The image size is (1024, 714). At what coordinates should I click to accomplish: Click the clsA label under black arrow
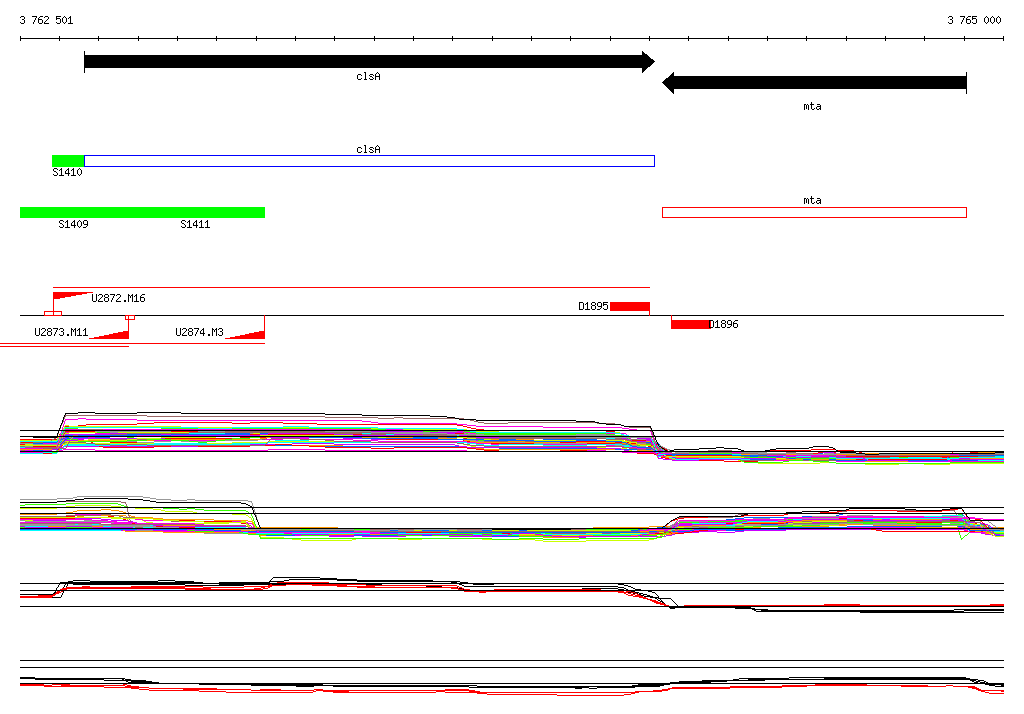(368, 76)
